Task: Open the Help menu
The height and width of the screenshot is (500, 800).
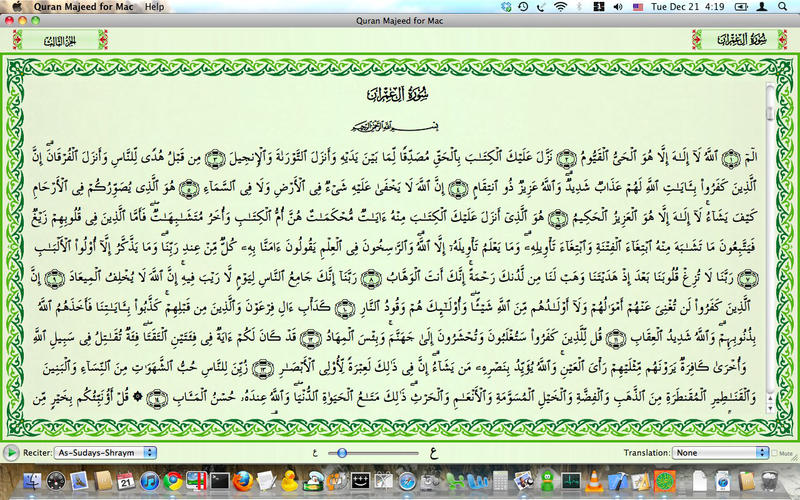Action: click(155, 7)
